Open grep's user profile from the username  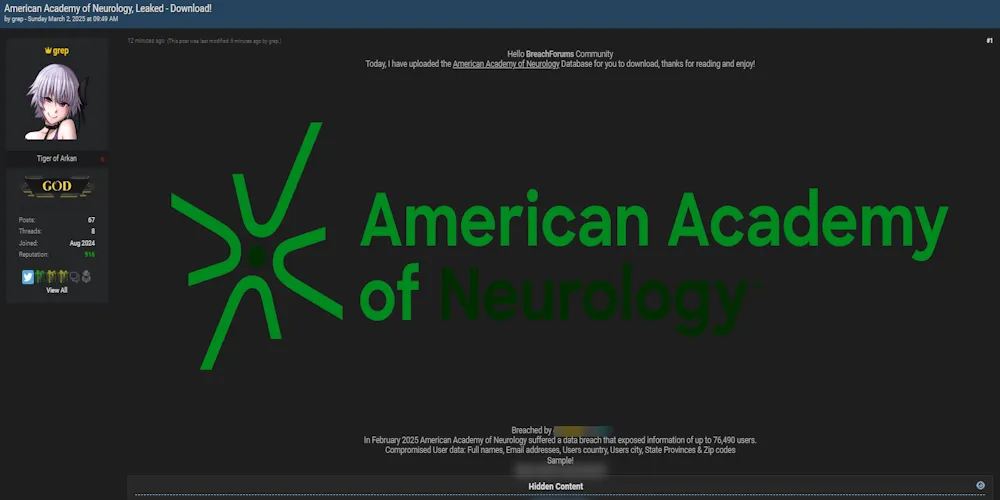click(61, 51)
